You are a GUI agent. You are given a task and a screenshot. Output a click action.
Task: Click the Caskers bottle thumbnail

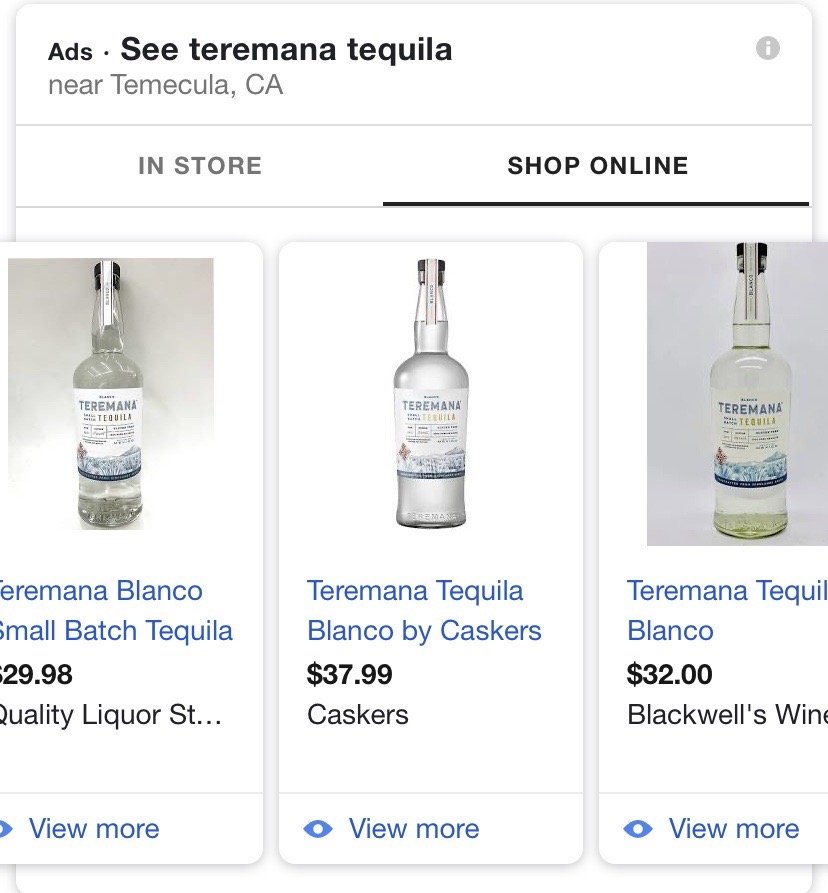(431, 394)
